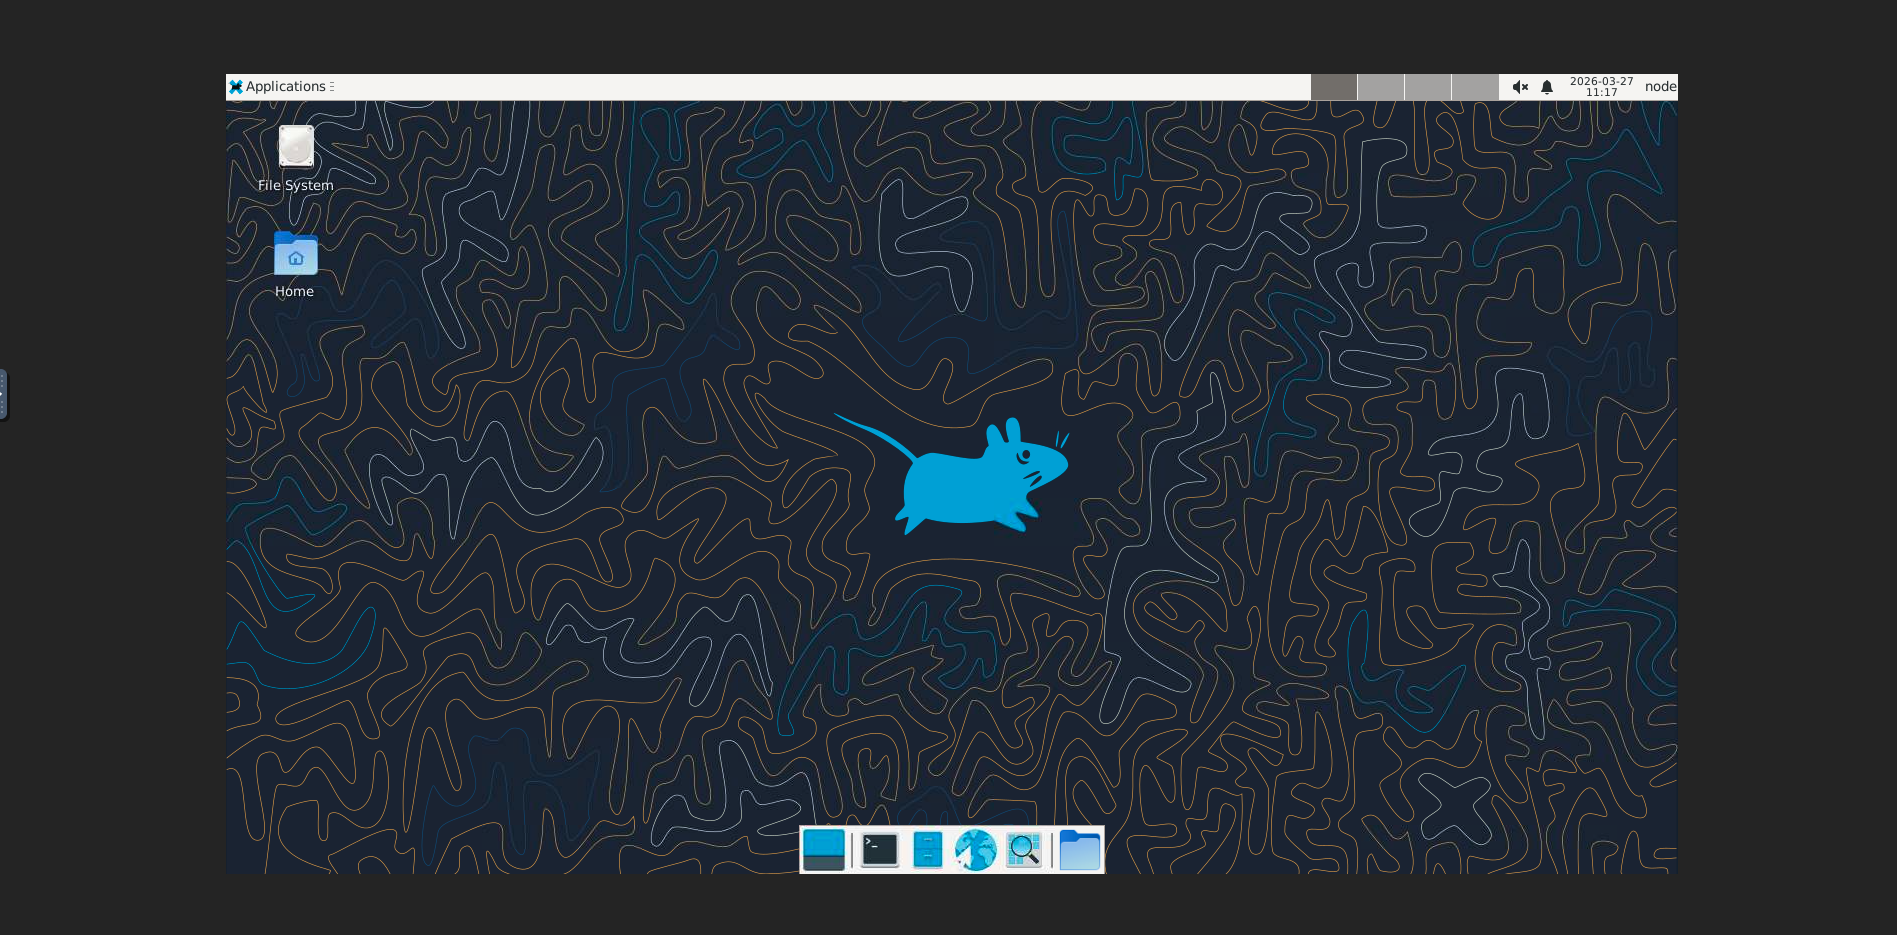The image size is (1897, 935).
Task: Click the muted volume speaker icon
Action: coord(1520,87)
